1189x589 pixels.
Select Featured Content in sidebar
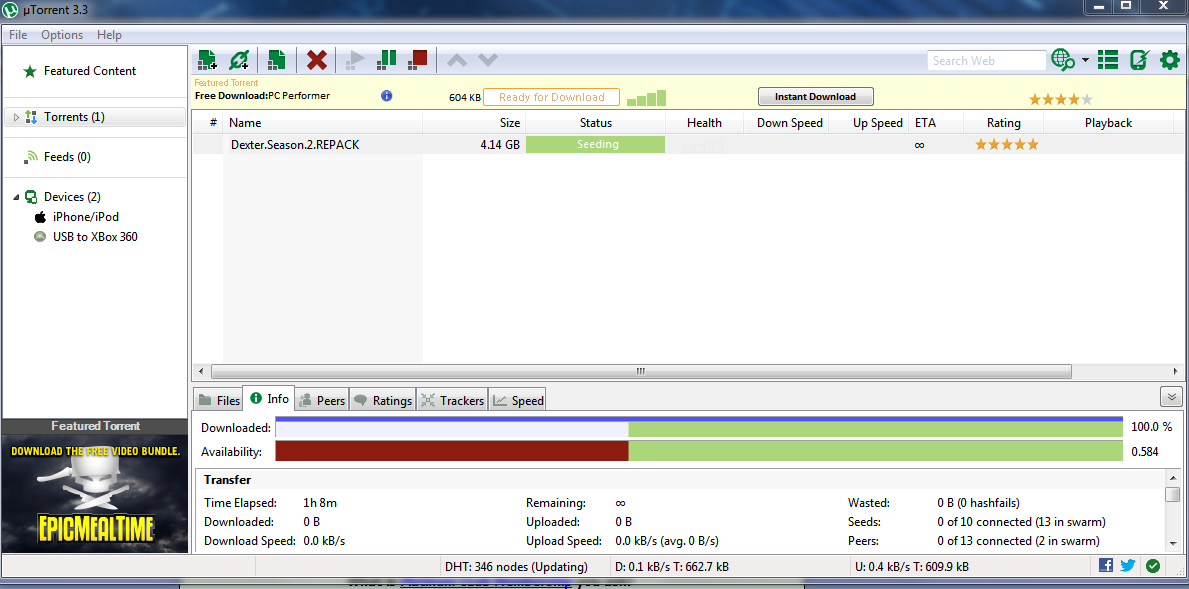click(89, 70)
